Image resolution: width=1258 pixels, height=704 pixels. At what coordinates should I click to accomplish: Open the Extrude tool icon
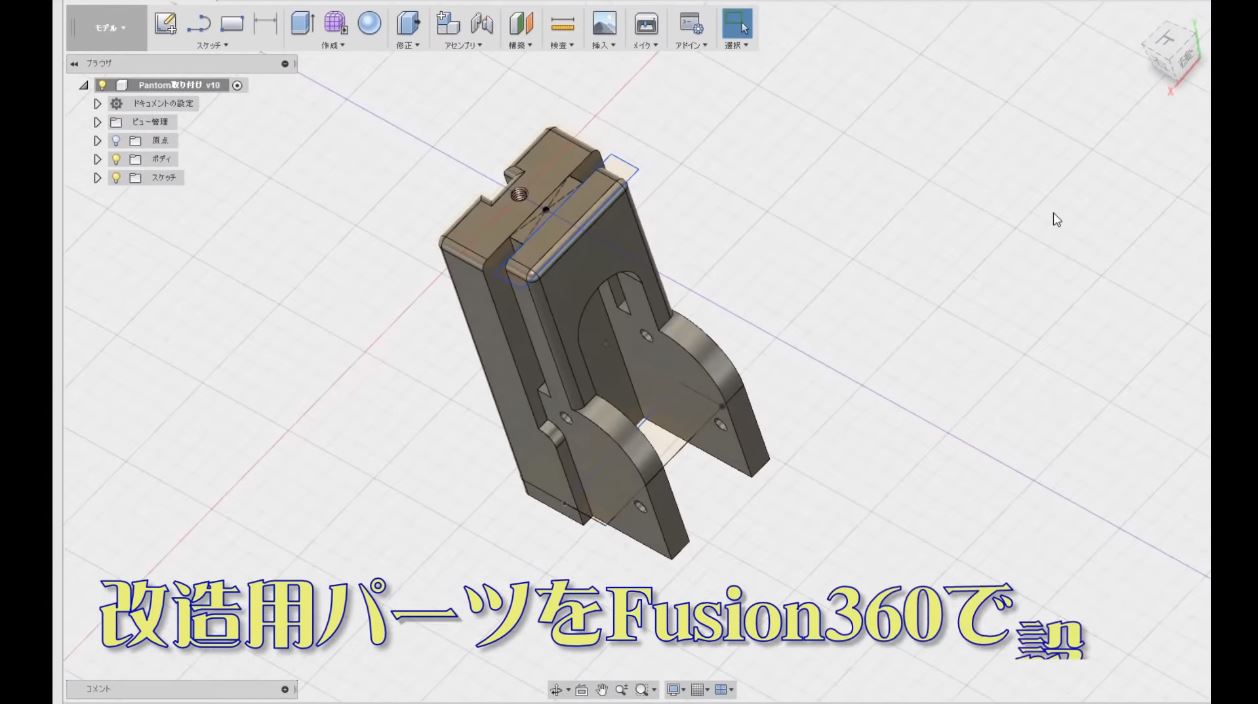303,22
